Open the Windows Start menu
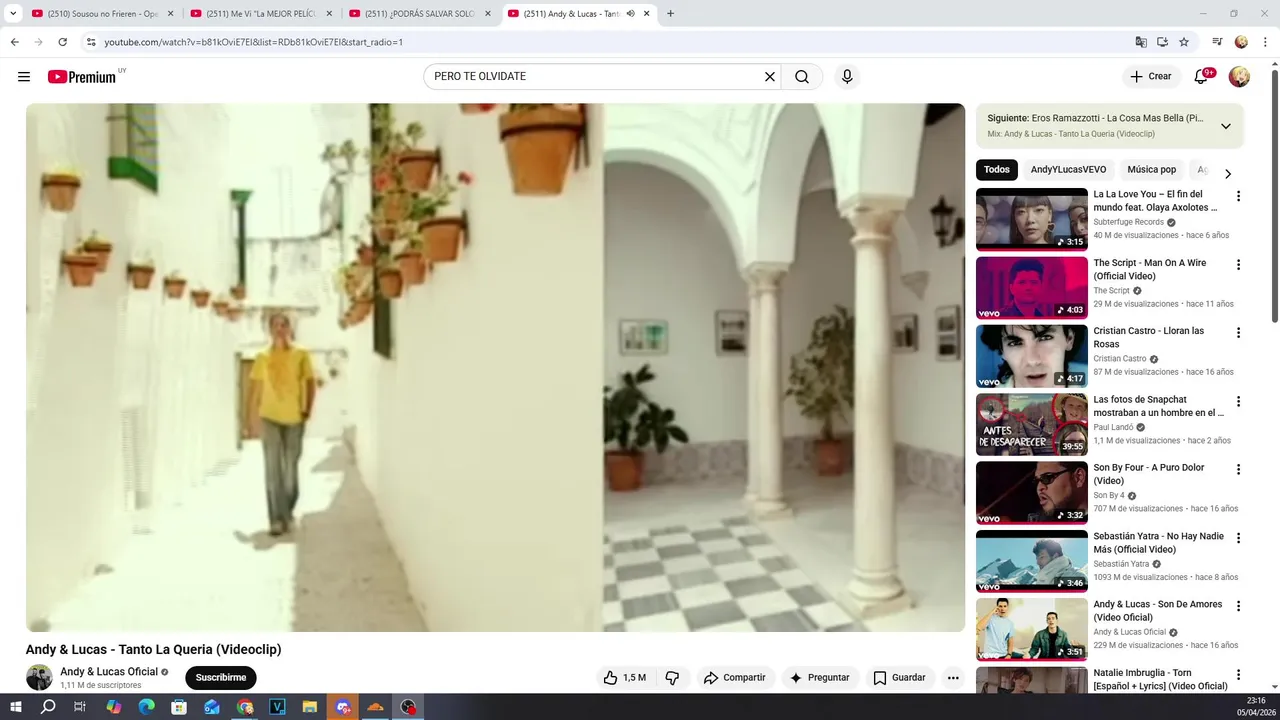This screenshot has height=720, width=1280. point(15,707)
